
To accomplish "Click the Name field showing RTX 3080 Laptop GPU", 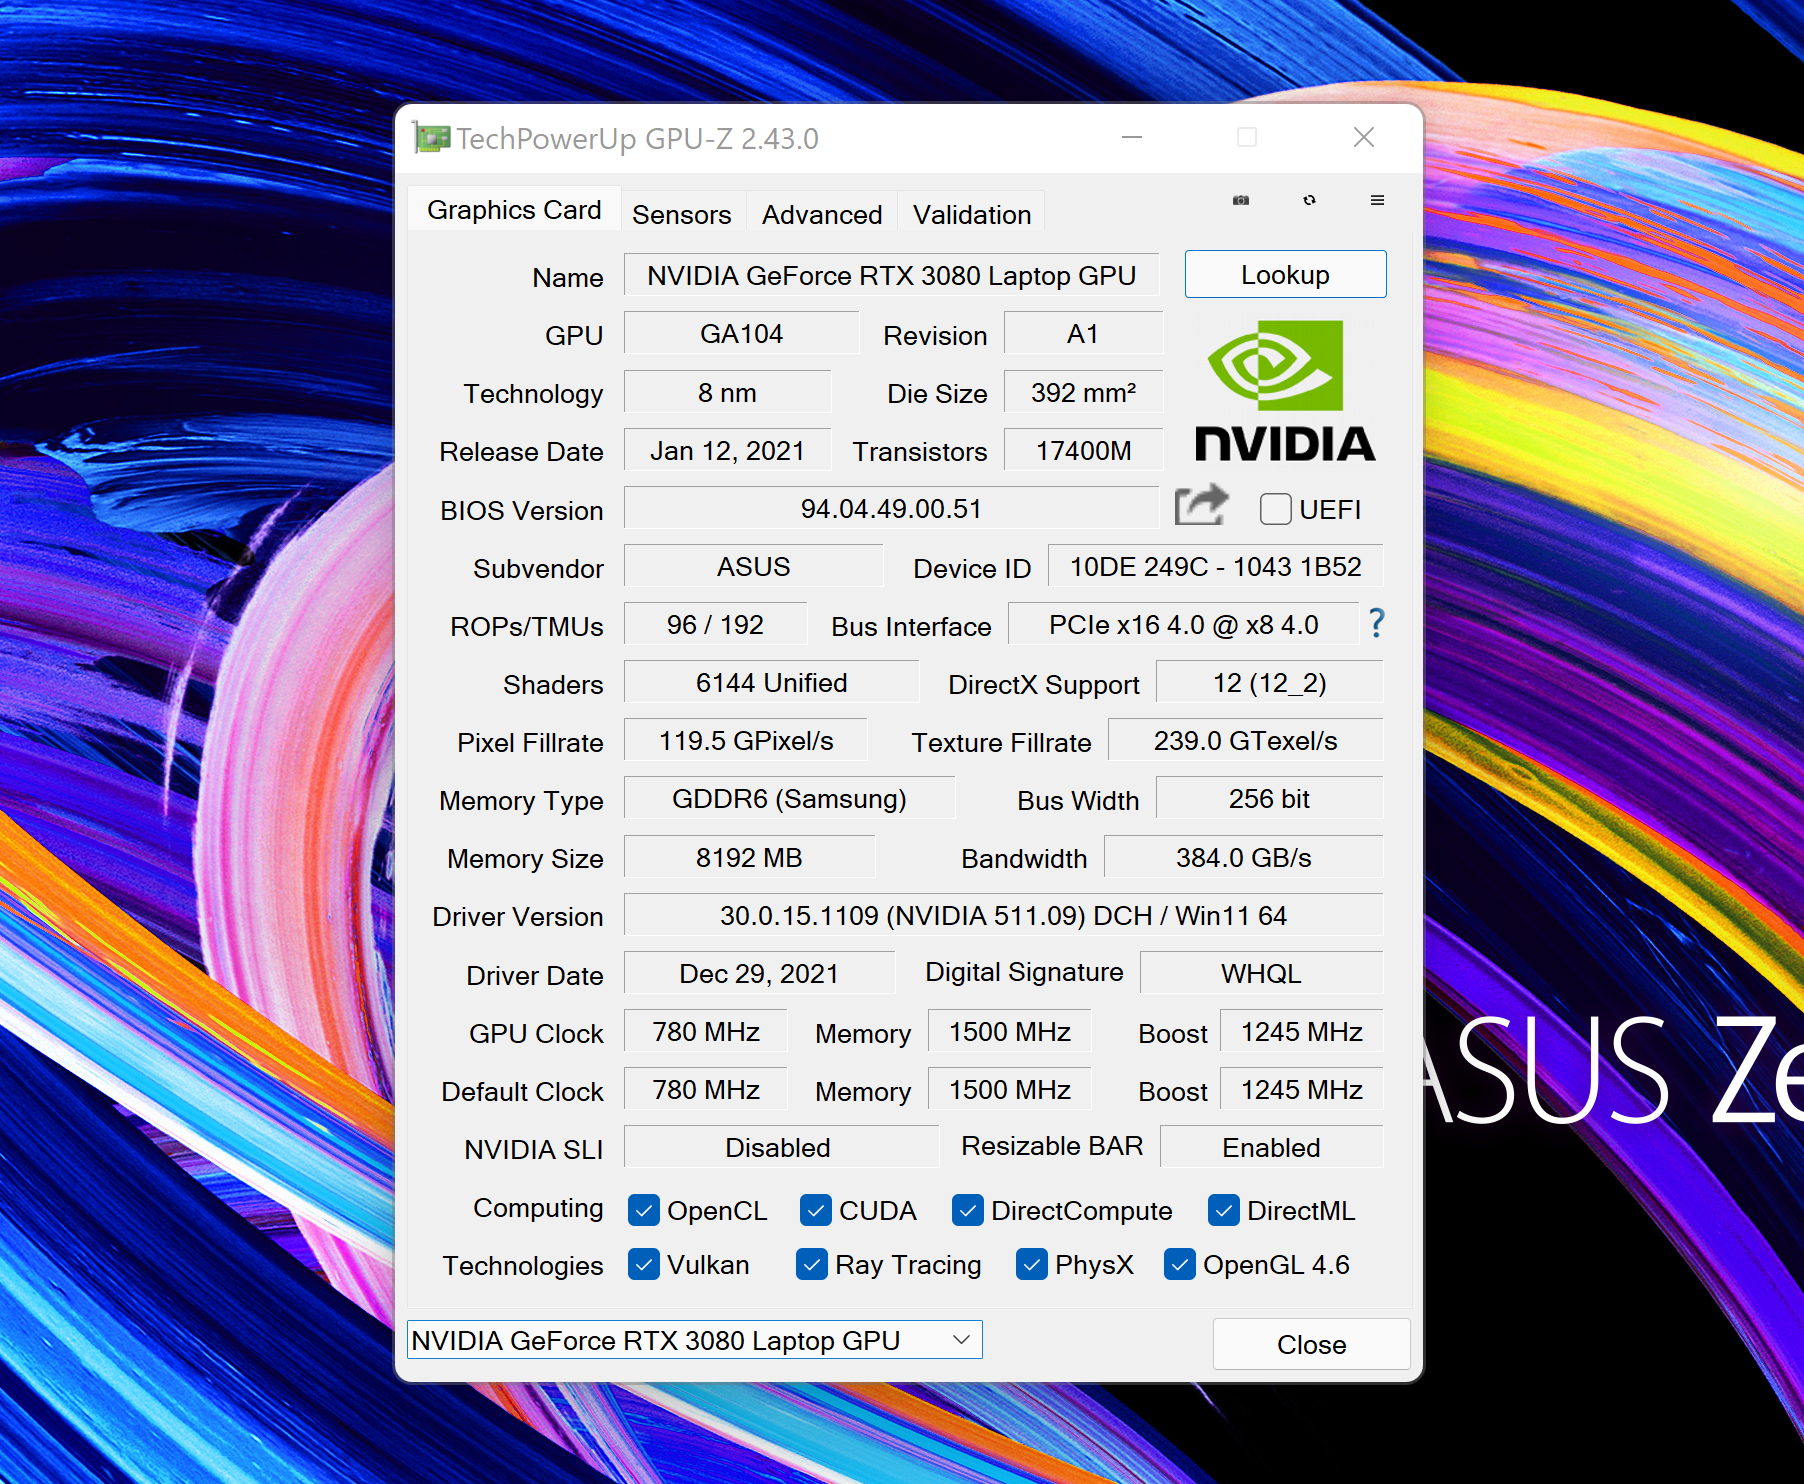I will click(x=891, y=275).
